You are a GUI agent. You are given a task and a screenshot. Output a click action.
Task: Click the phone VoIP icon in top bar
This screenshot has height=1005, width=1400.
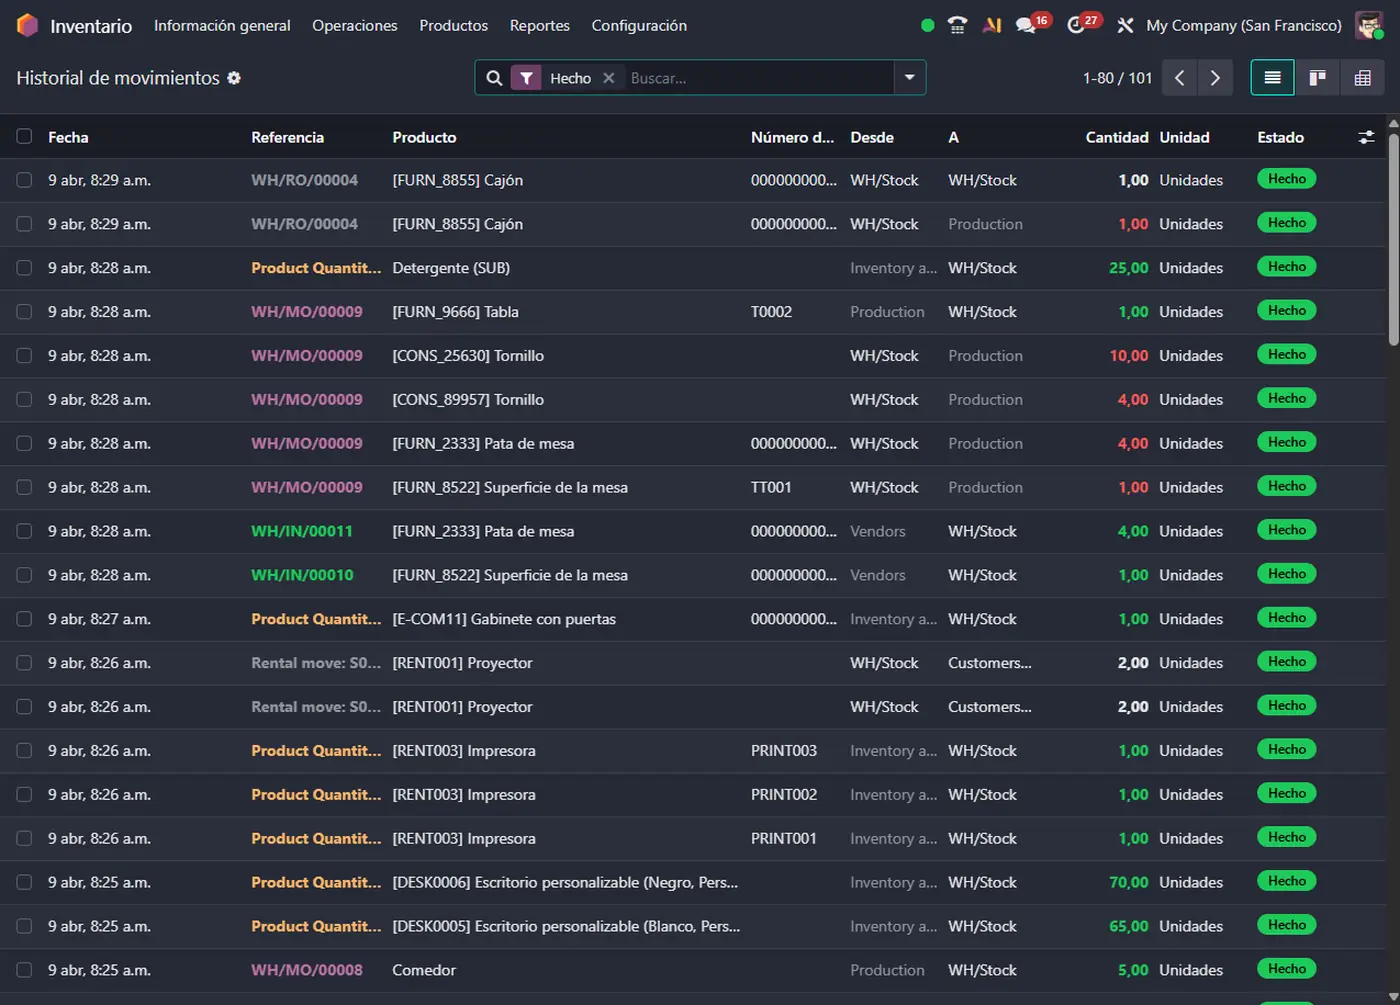pyautogui.click(x=957, y=26)
